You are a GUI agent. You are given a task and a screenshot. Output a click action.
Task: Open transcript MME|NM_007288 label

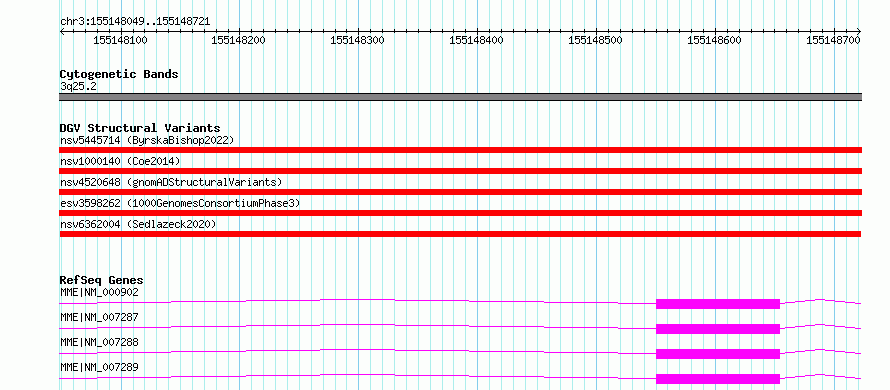[99, 342]
